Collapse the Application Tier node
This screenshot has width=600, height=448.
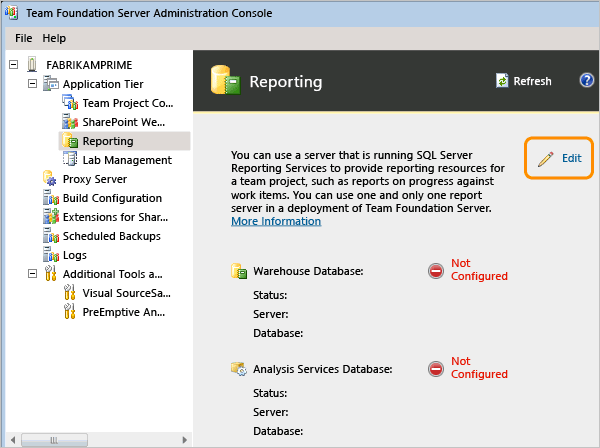coord(33,84)
